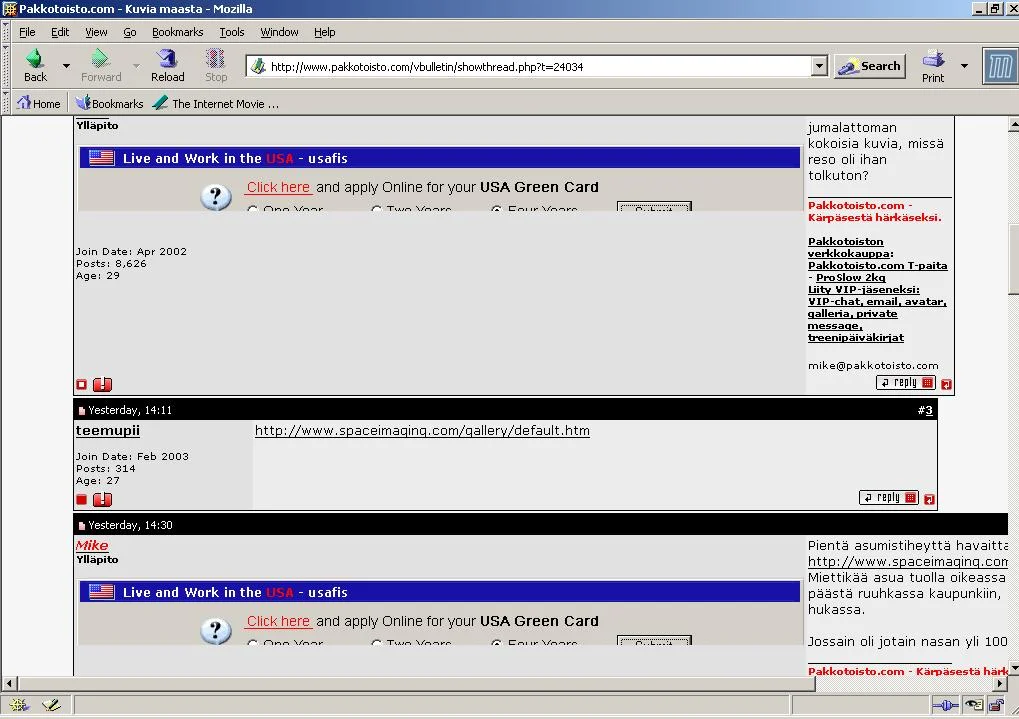Open Home from the personal toolbar
The image size is (1019, 719).
click(39, 103)
